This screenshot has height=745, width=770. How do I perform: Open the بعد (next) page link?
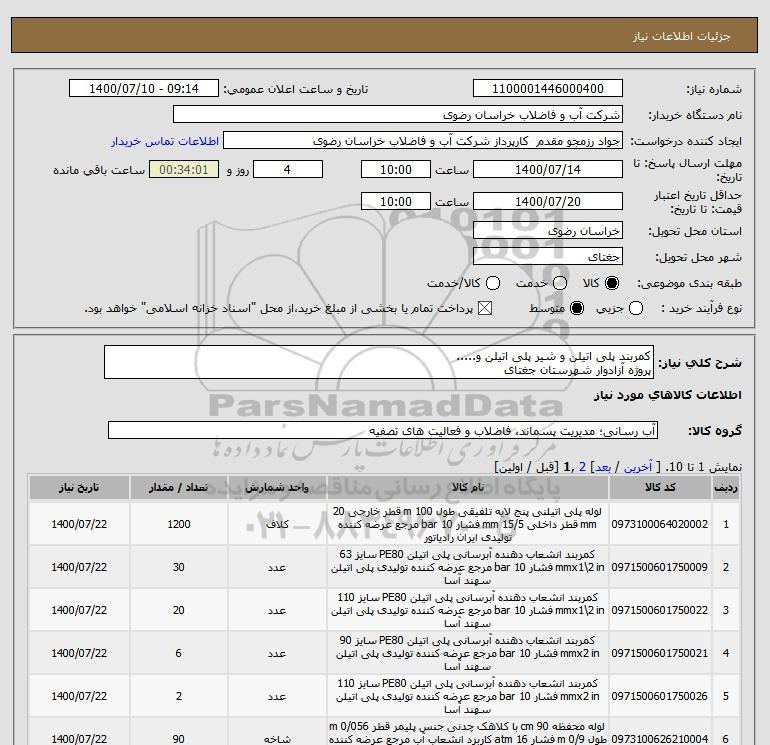click(x=603, y=467)
